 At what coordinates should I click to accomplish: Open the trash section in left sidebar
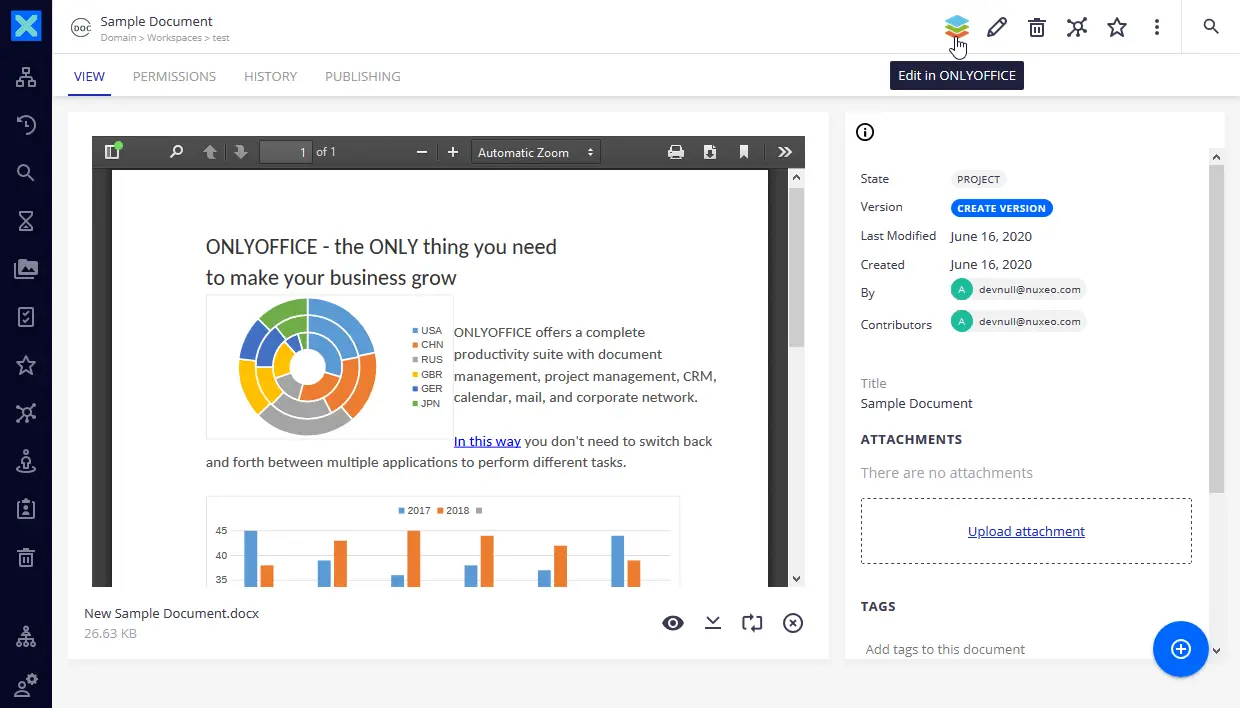coord(26,557)
